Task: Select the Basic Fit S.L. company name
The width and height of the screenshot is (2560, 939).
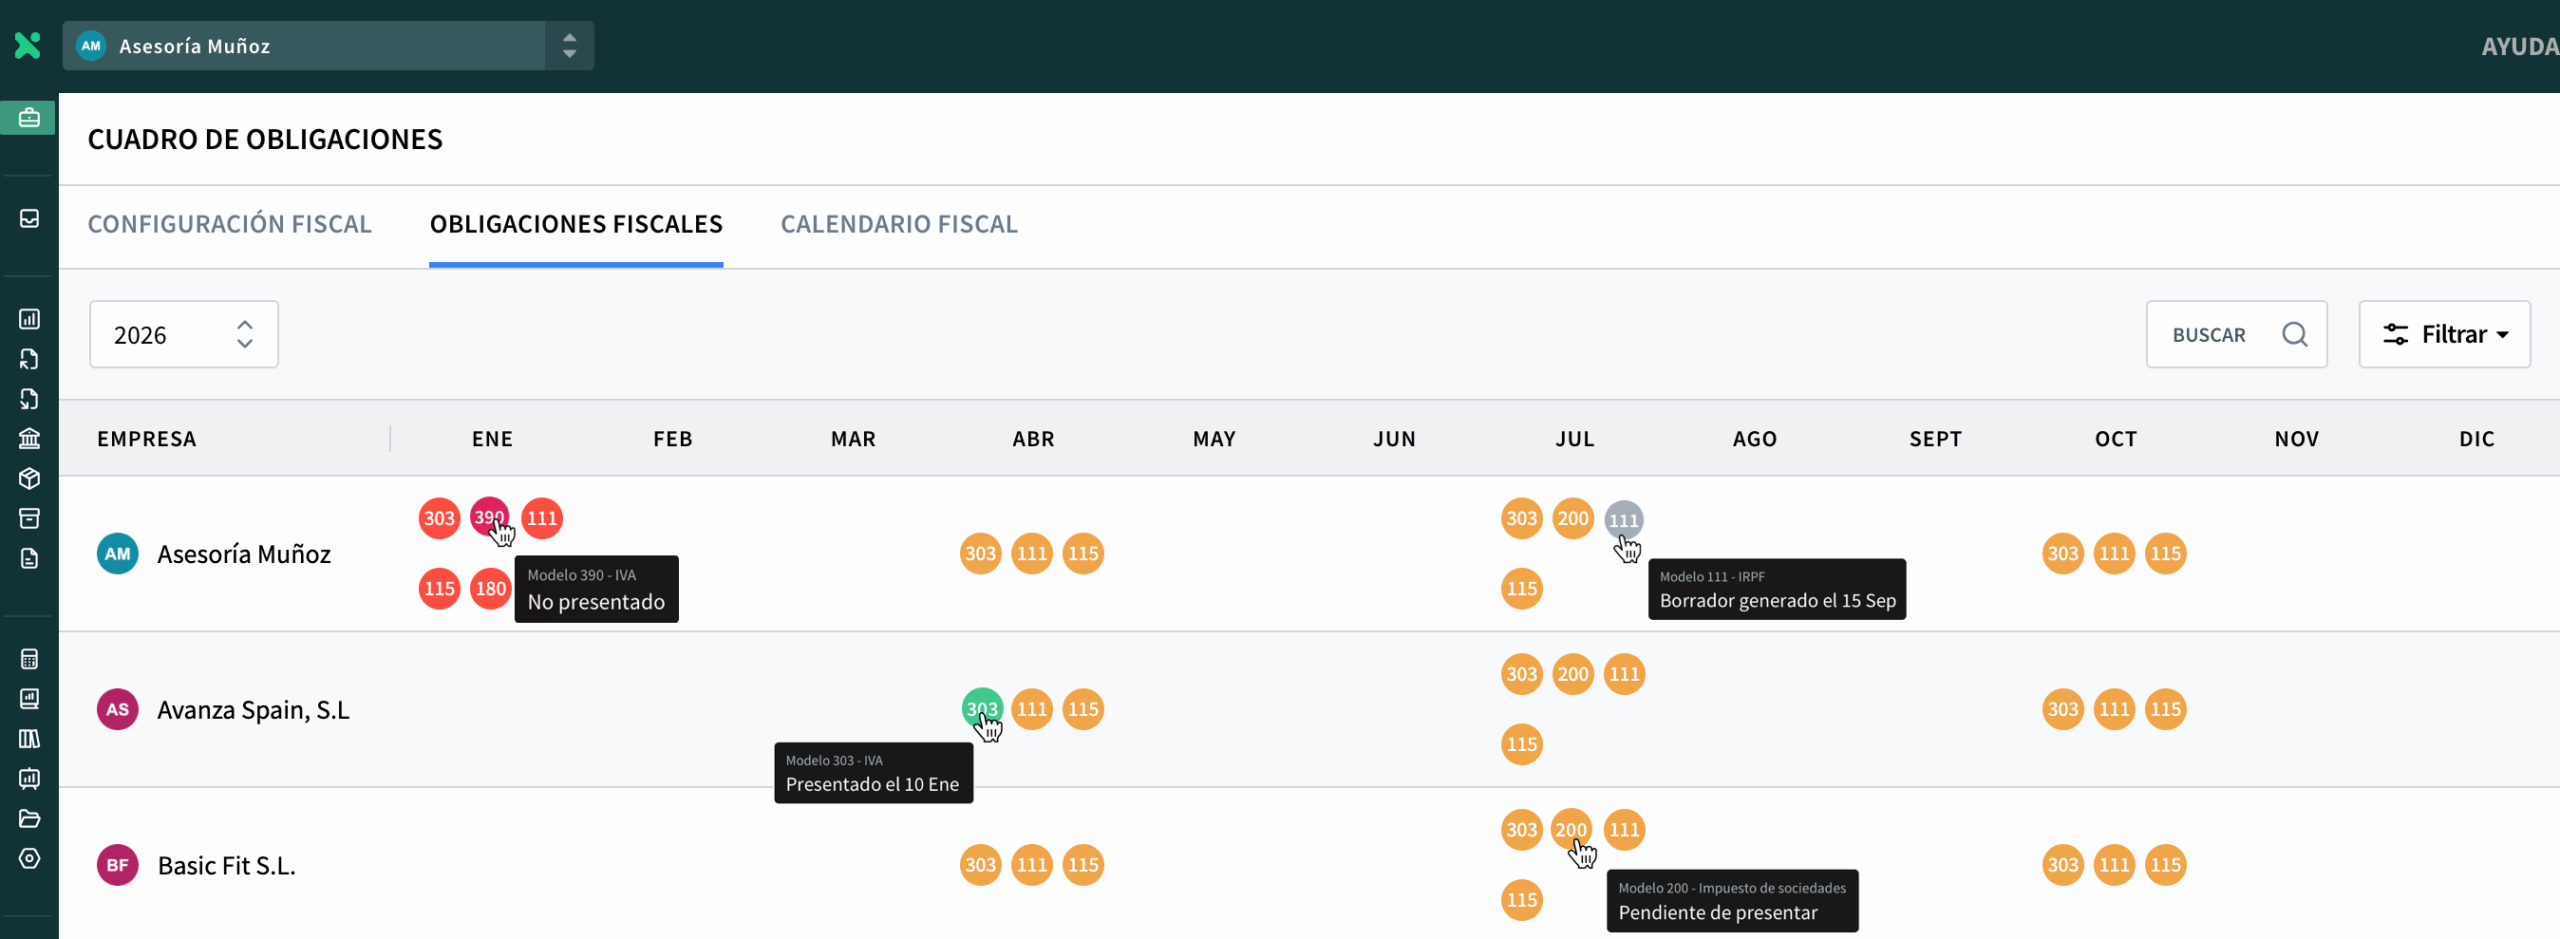Action: (227, 866)
